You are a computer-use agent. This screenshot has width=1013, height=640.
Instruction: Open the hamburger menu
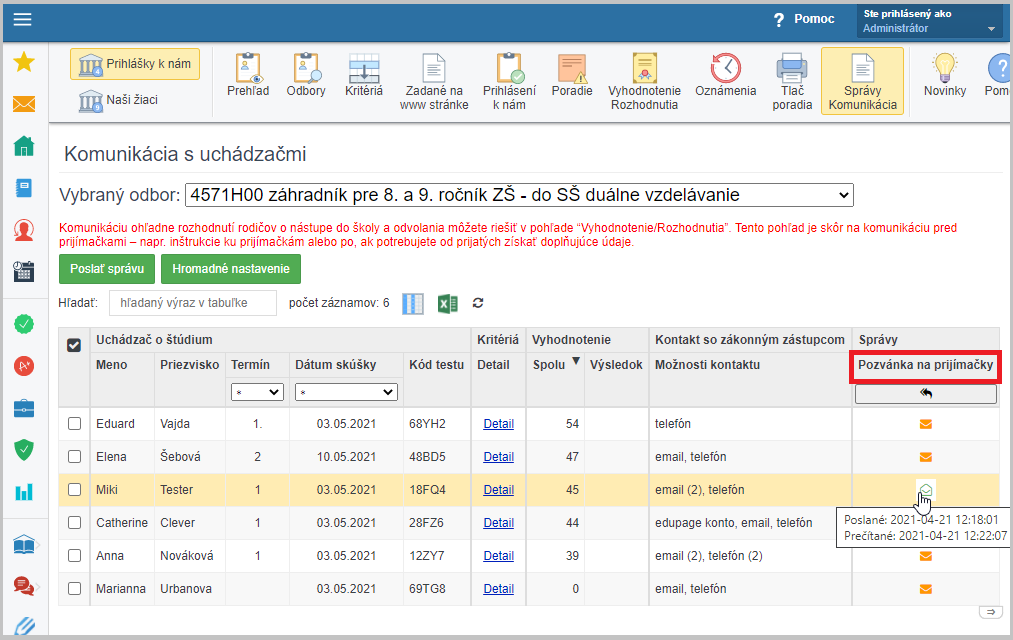[x=23, y=19]
